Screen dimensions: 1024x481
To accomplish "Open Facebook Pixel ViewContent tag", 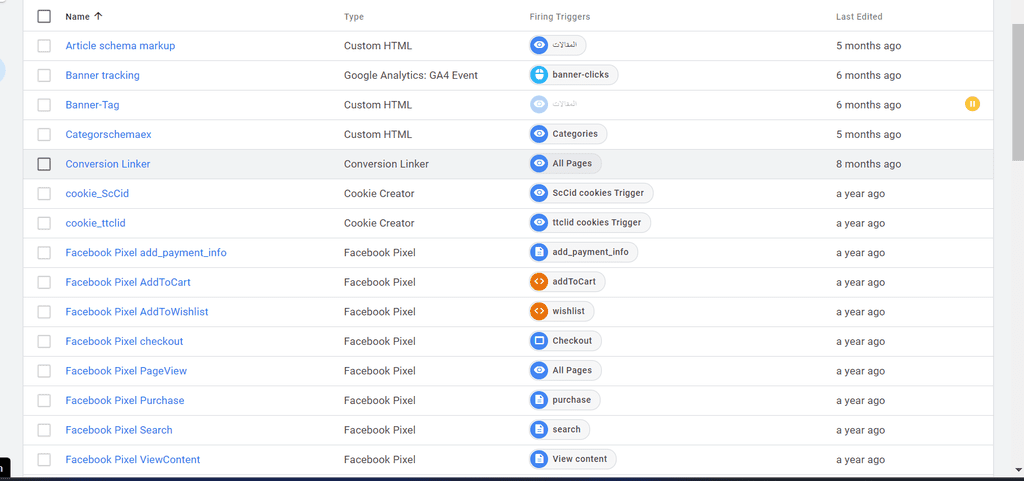I will click(x=133, y=459).
